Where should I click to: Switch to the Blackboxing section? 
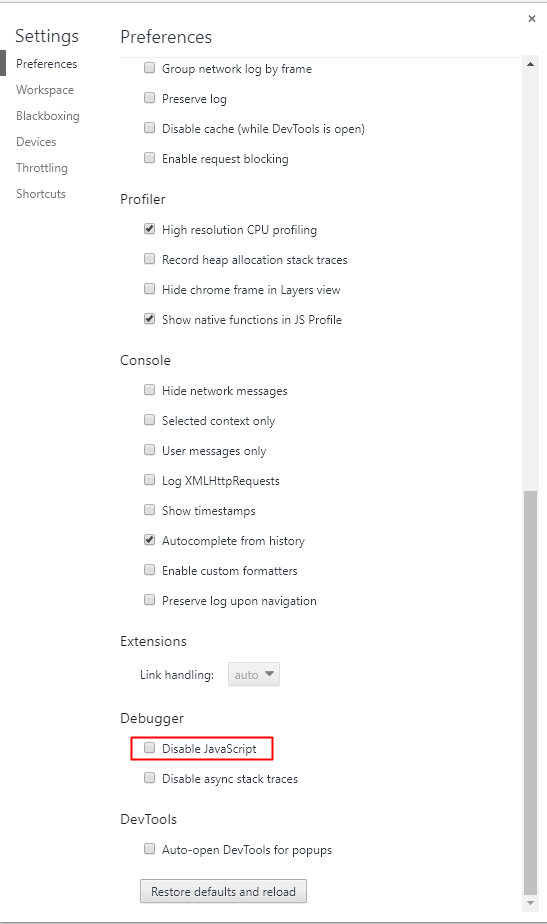[x=48, y=116]
